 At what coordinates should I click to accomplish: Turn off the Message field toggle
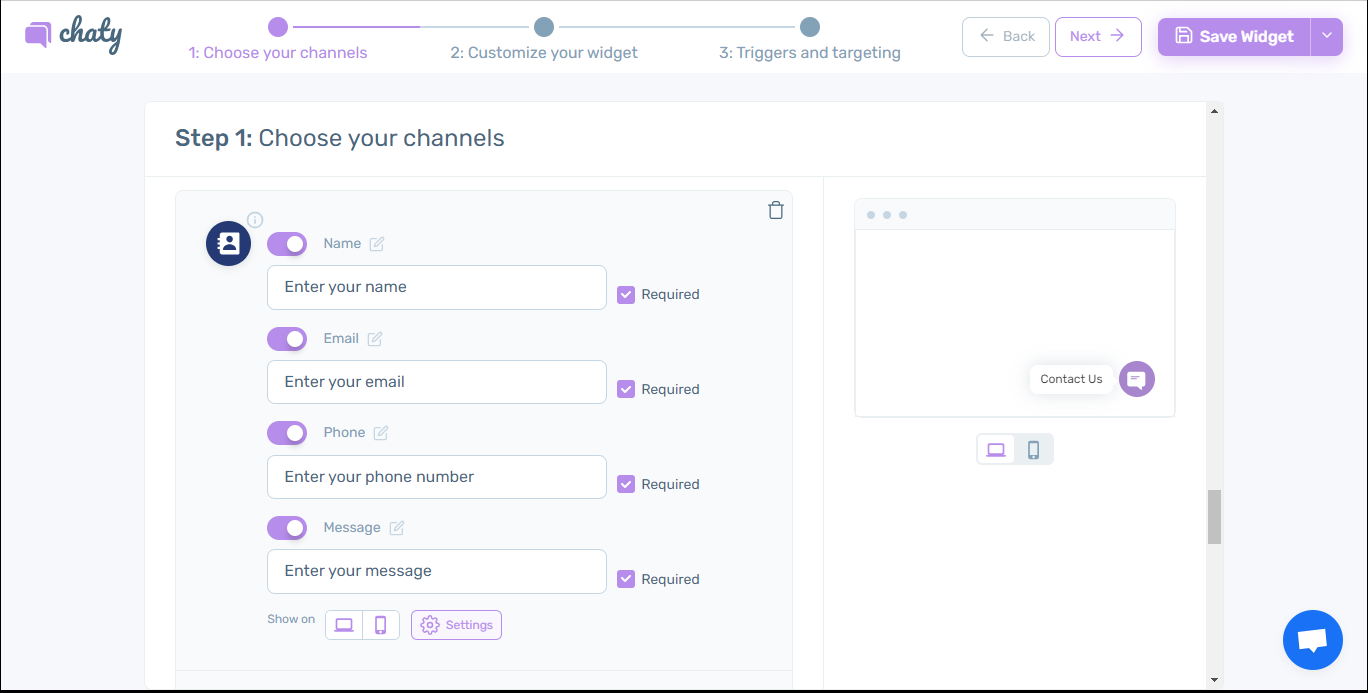(x=287, y=527)
